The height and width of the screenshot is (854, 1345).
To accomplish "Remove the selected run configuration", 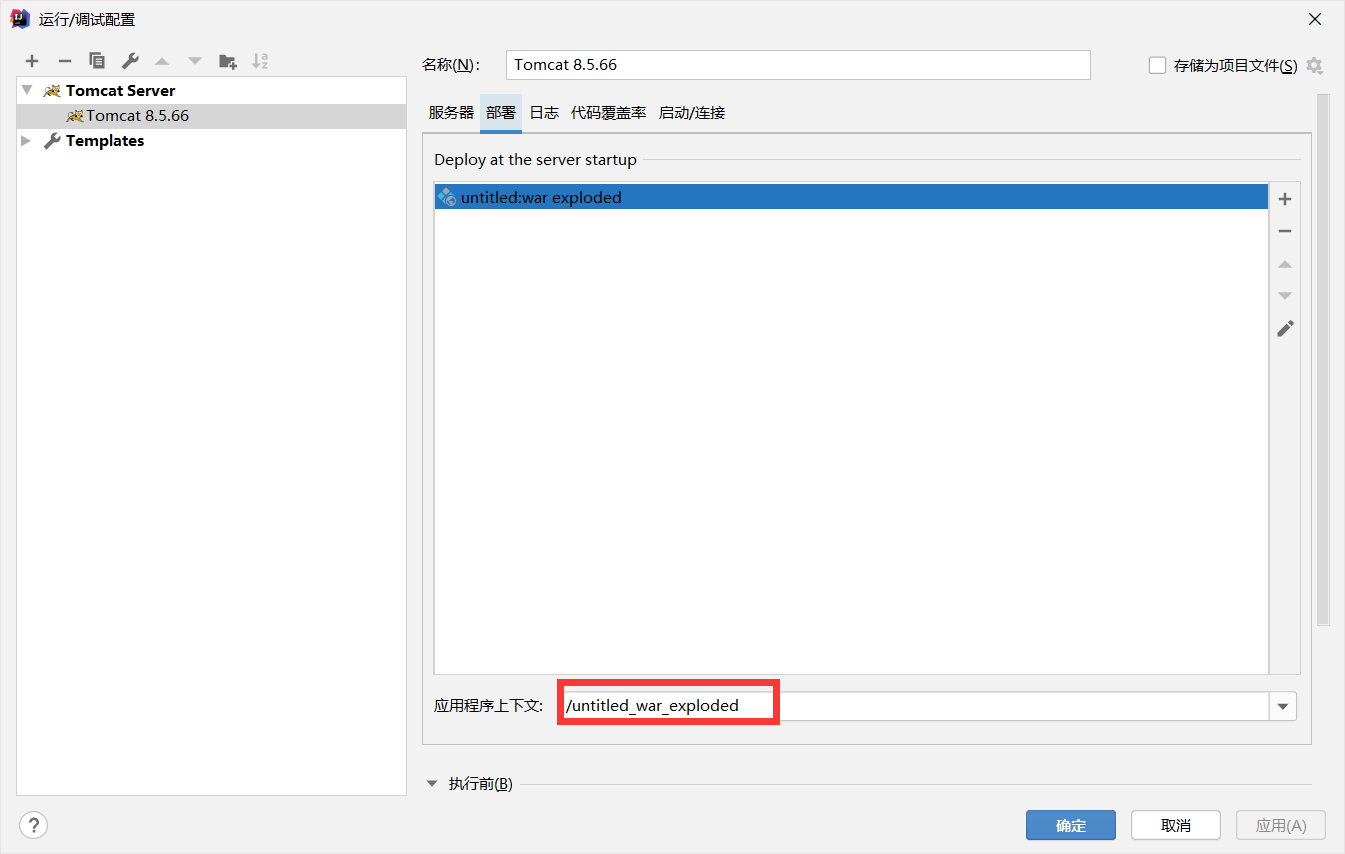I will pyautogui.click(x=64, y=61).
